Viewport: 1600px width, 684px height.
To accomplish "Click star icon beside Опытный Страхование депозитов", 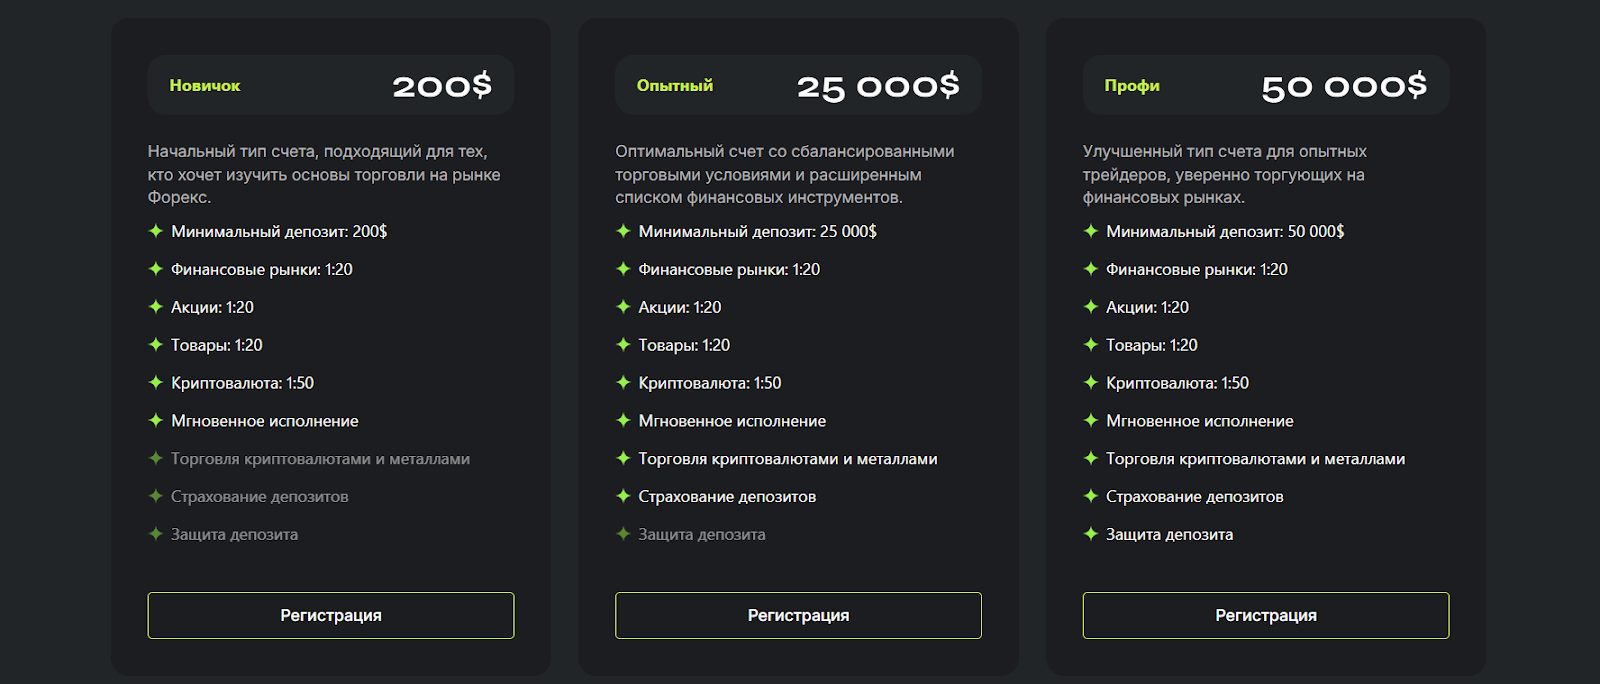I will tap(623, 496).
